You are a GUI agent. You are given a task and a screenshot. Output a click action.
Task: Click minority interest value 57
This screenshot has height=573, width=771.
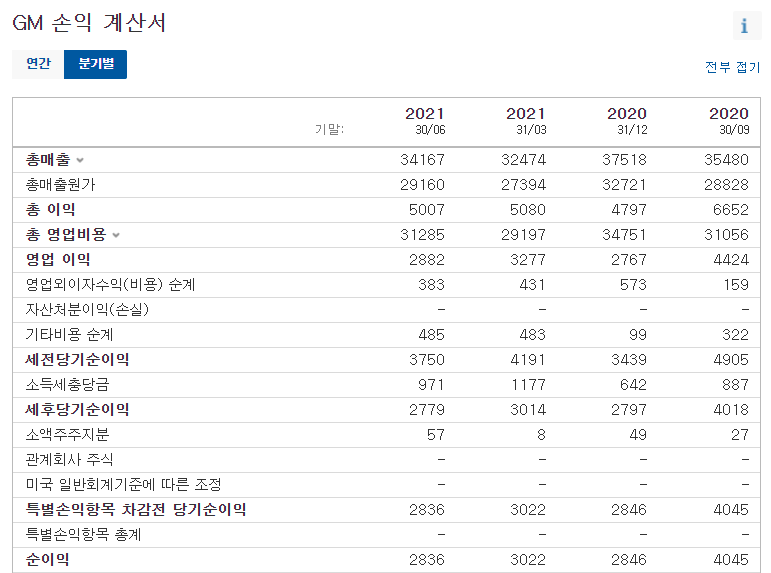click(x=436, y=435)
